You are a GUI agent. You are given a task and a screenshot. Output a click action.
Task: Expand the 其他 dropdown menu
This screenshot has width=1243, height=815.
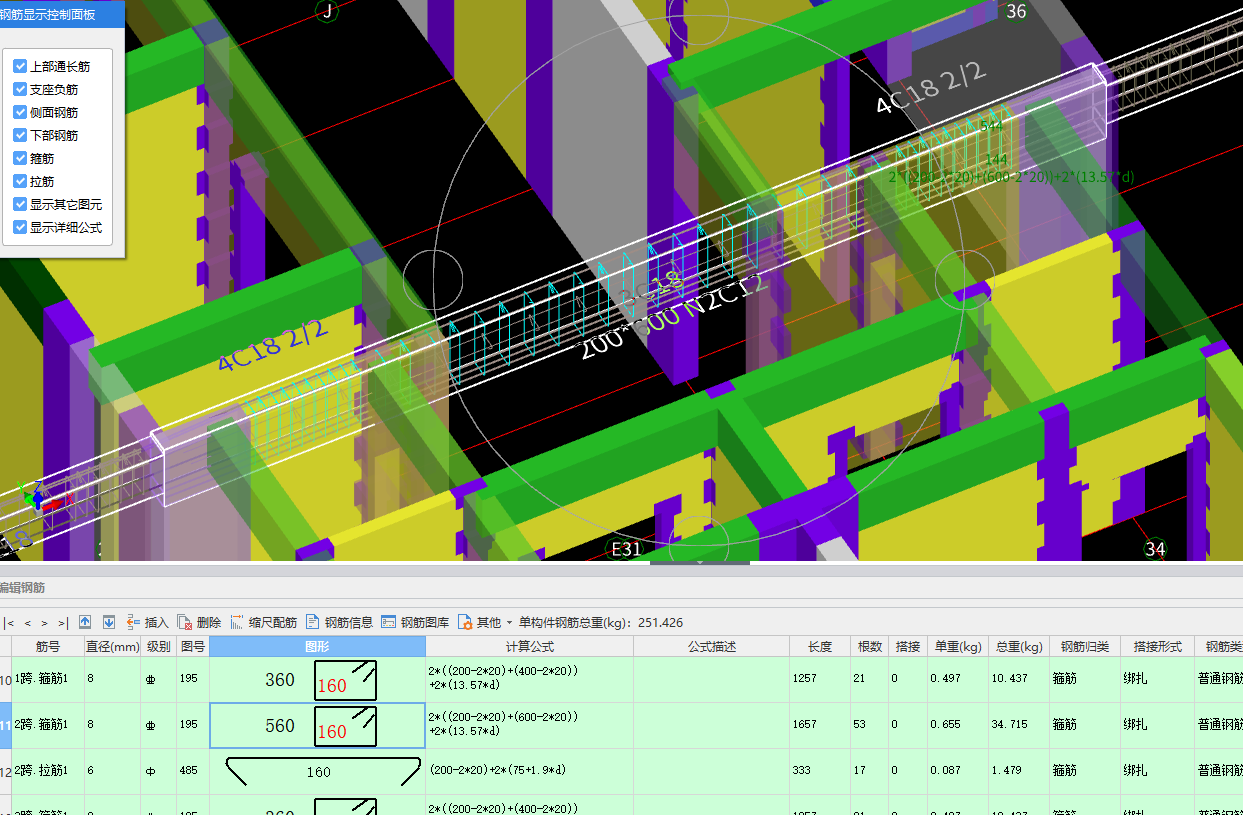pos(488,622)
